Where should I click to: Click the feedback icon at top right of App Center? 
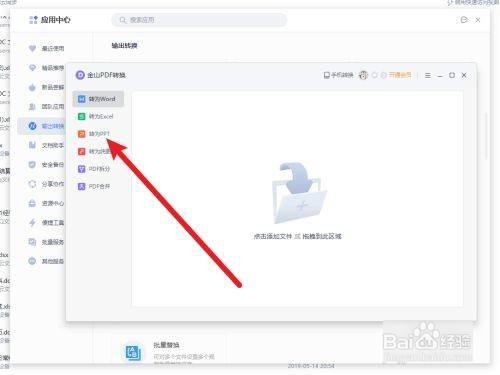point(464,20)
